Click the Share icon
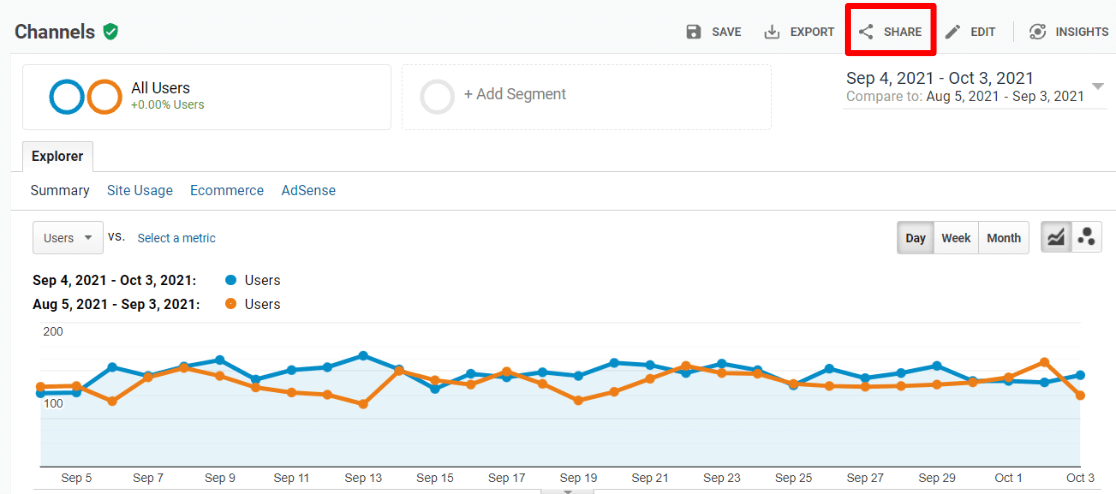Screen dimensions: 1116x494 click(x=866, y=32)
